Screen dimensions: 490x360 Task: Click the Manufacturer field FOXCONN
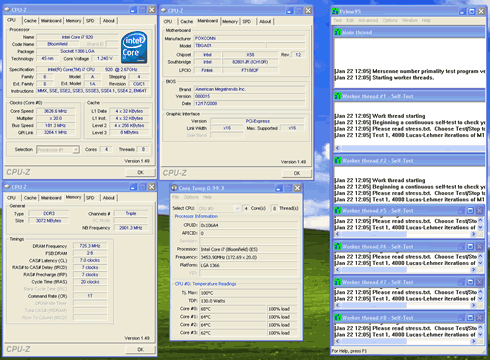[x=249, y=38]
